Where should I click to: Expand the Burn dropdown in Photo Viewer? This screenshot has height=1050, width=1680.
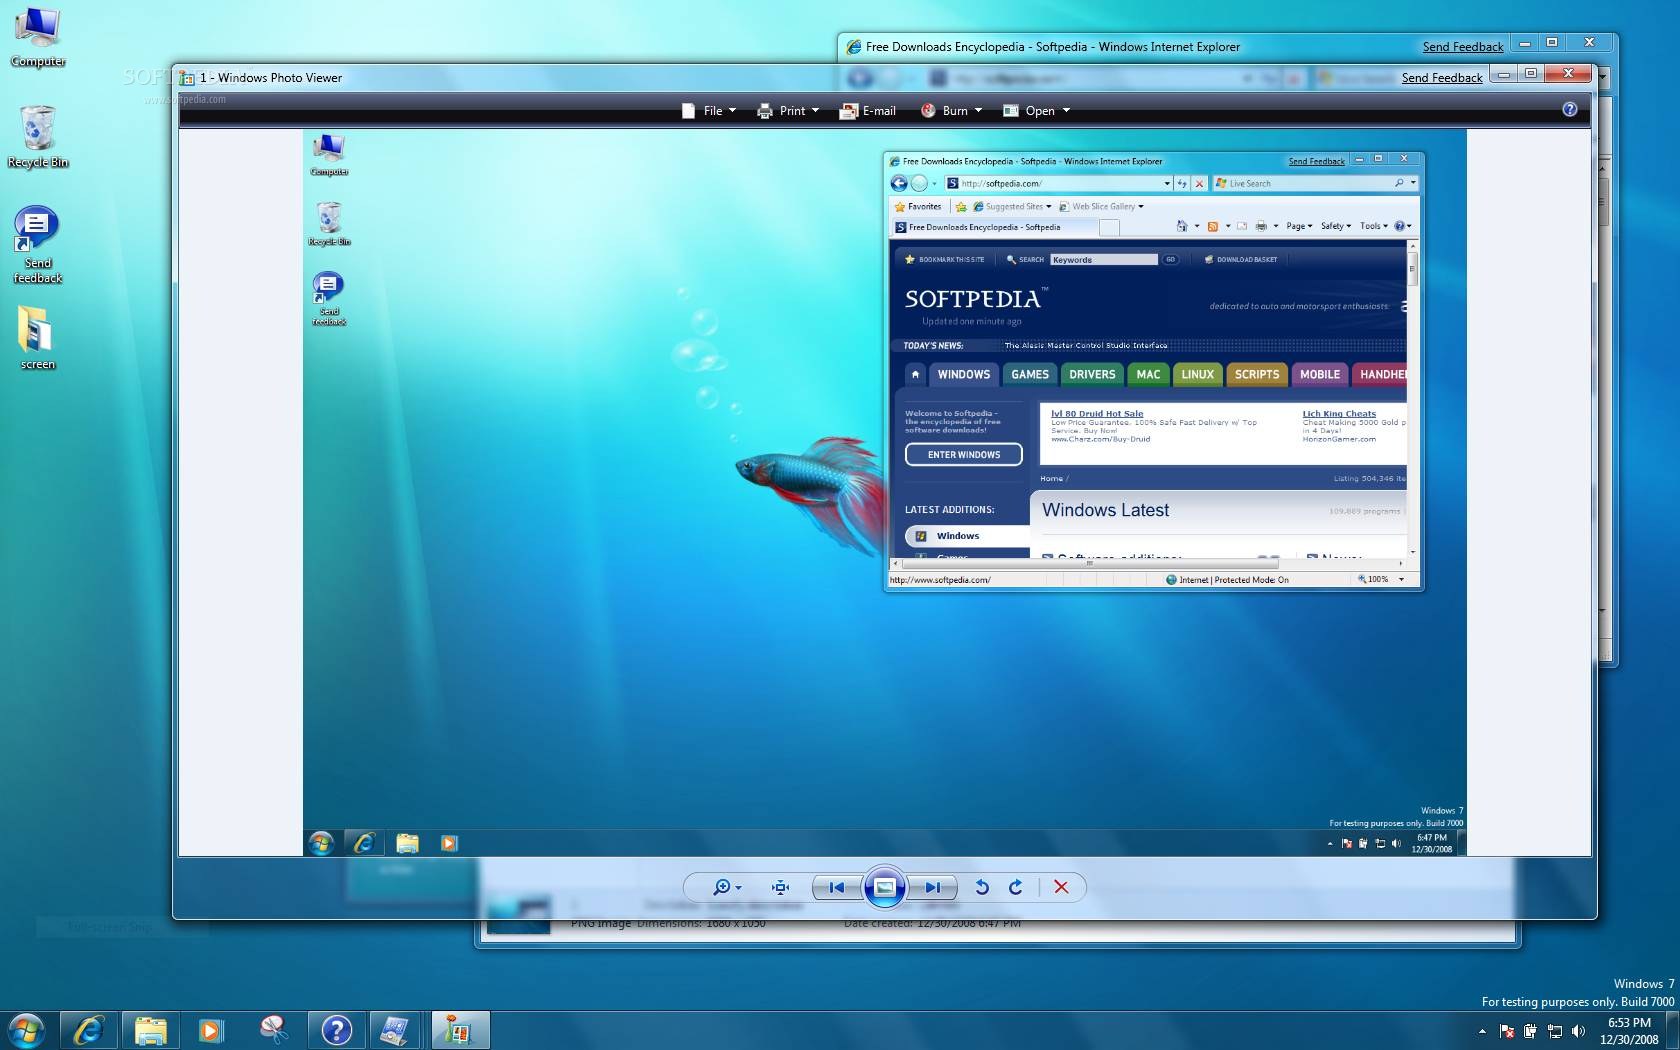coord(951,111)
